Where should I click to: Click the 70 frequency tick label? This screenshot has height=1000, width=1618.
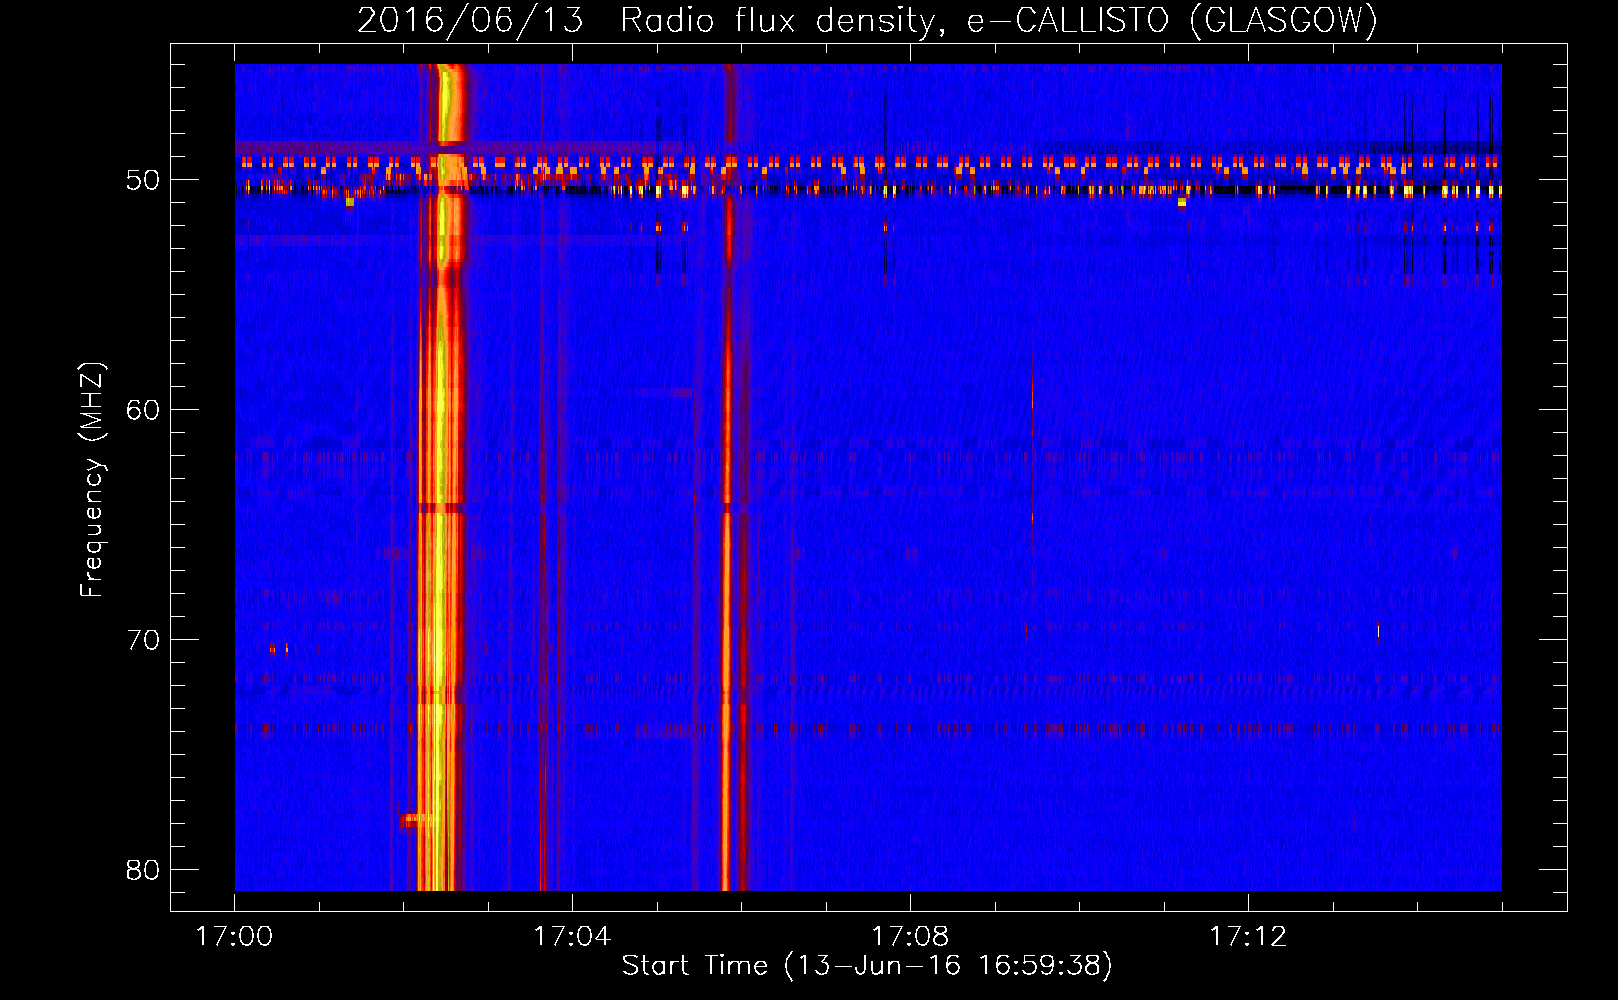point(143,640)
